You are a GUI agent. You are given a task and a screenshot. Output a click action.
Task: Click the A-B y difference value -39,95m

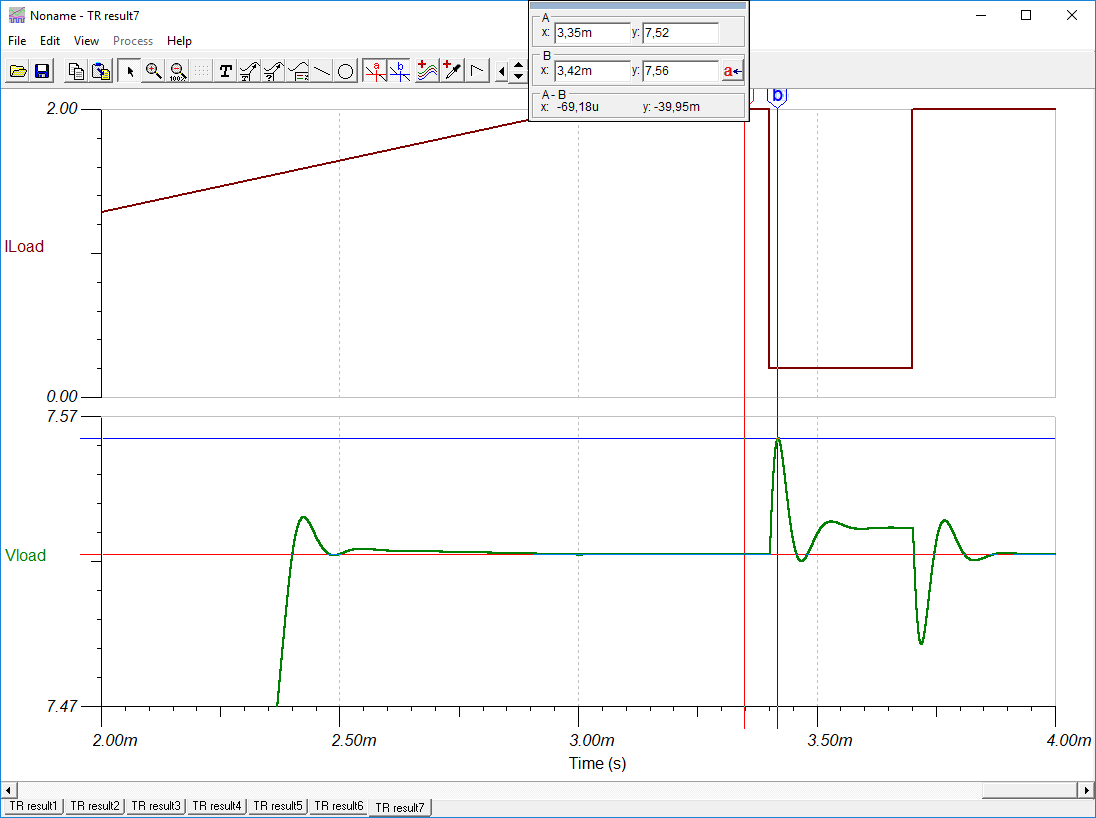(x=677, y=107)
